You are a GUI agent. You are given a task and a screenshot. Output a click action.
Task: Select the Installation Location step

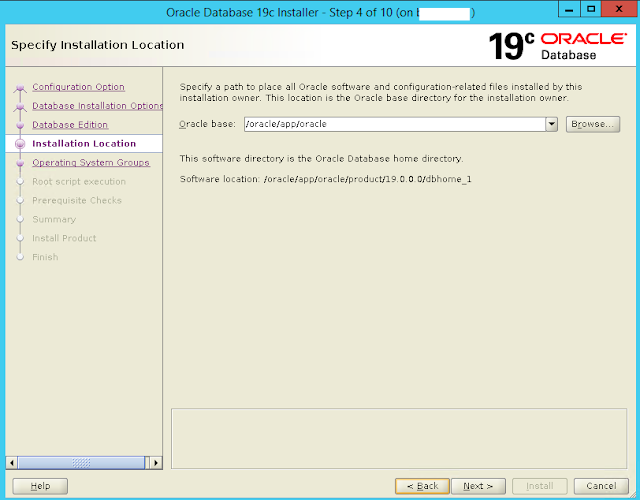pyautogui.click(x=84, y=144)
